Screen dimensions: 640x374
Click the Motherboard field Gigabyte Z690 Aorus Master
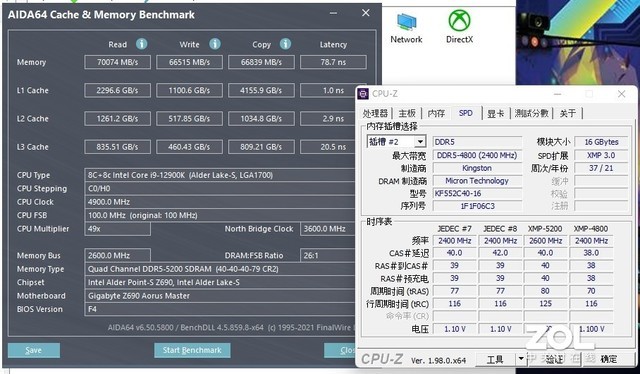click(x=220, y=296)
